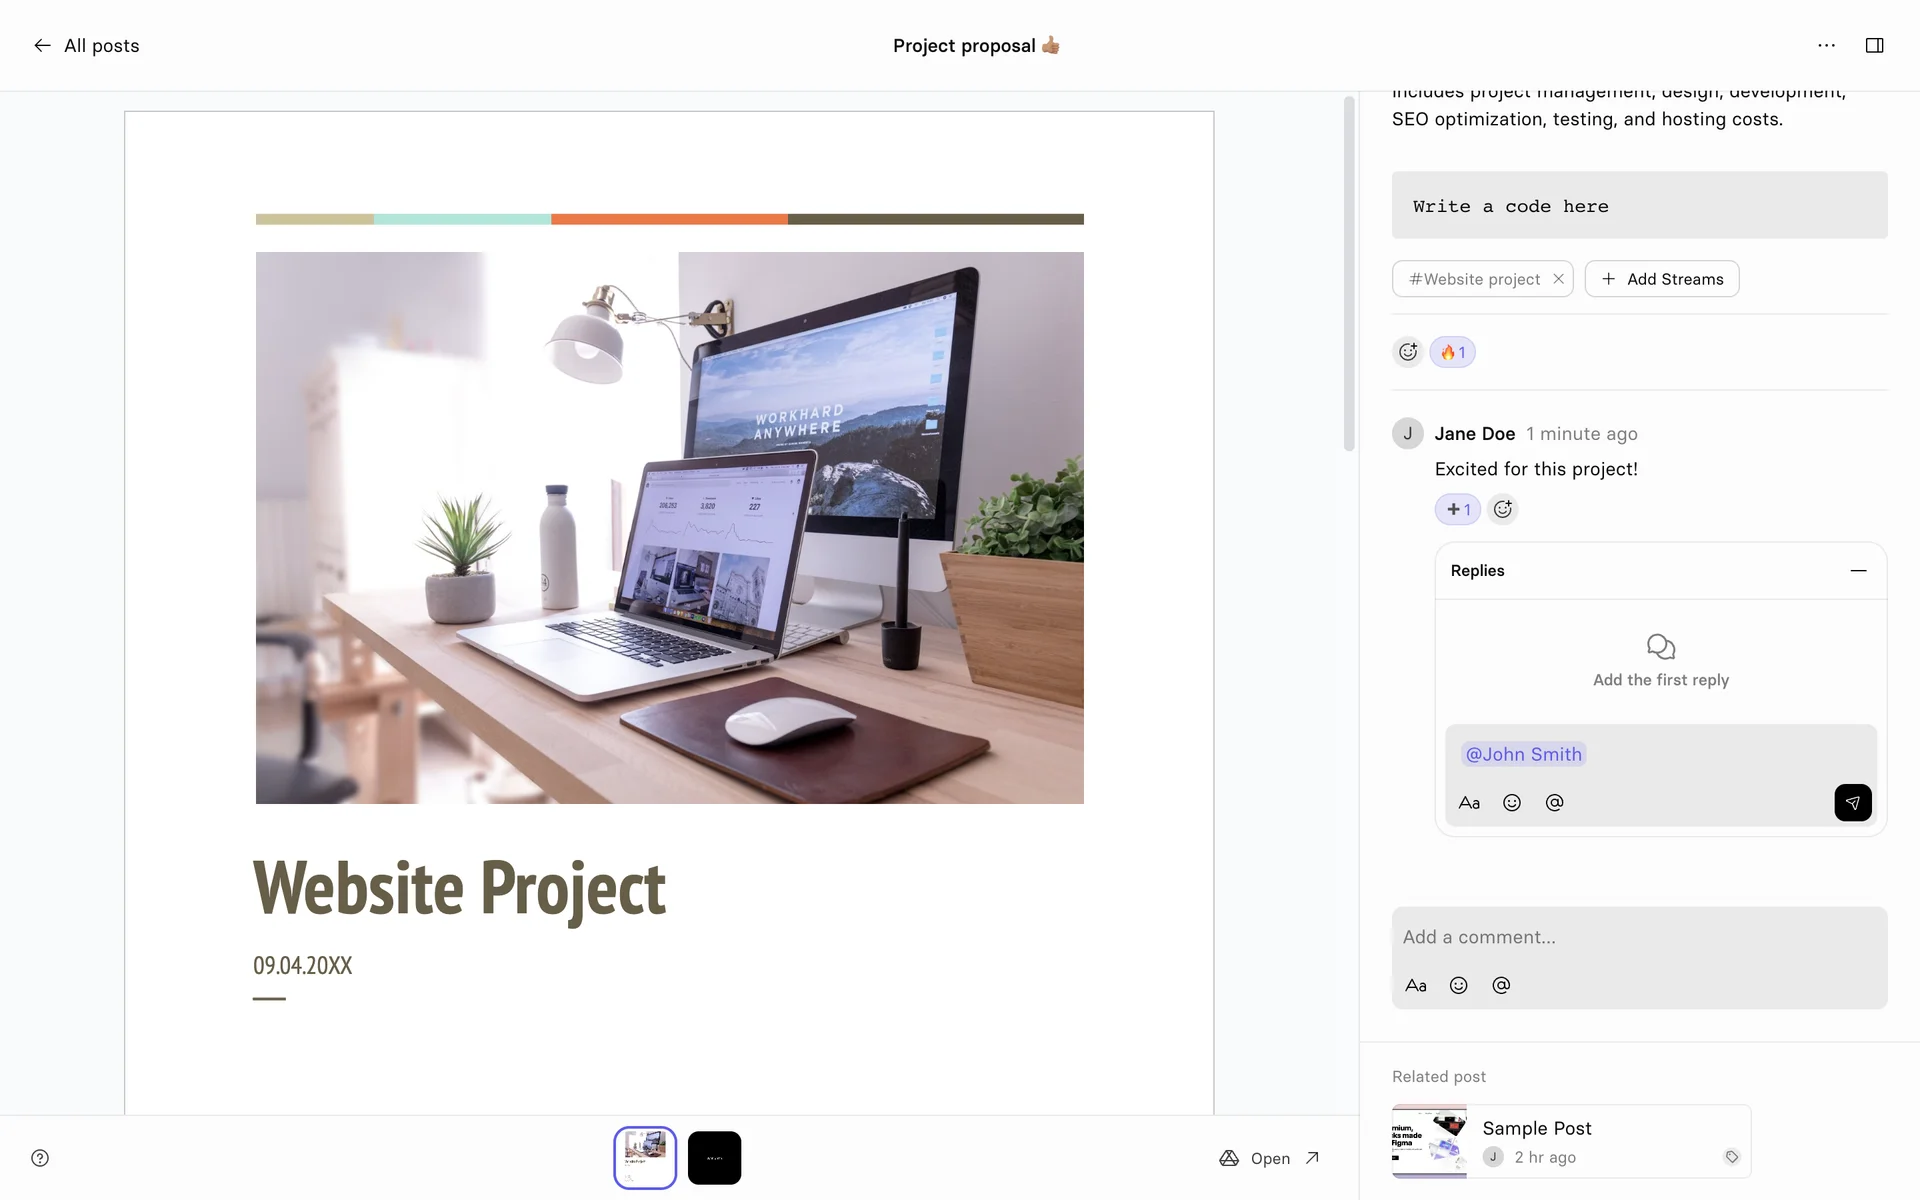Click mention icon in comment box
1920x1200 pixels.
click(1501, 986)
